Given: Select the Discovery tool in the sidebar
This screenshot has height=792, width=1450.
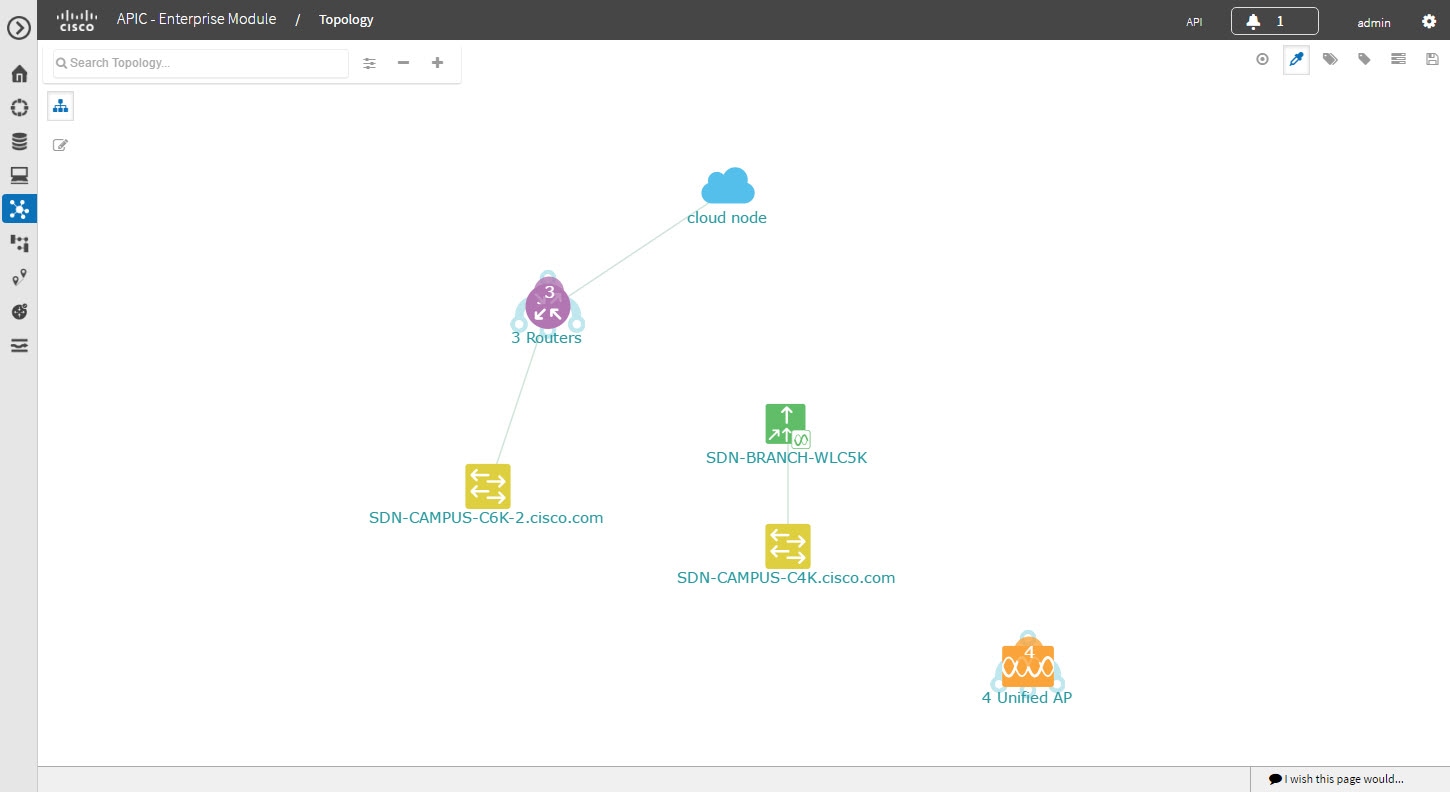Looking at the screenshot, I should click(x=19, y=107).
